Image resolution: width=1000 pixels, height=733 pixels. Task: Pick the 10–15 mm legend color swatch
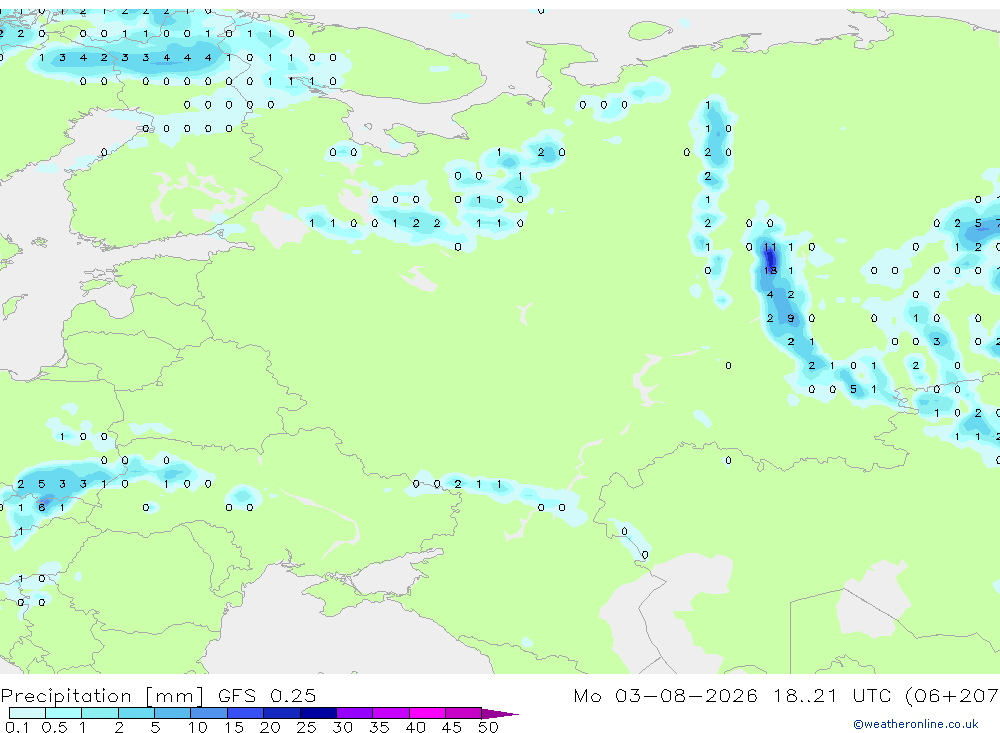click(x=209, y=713)
